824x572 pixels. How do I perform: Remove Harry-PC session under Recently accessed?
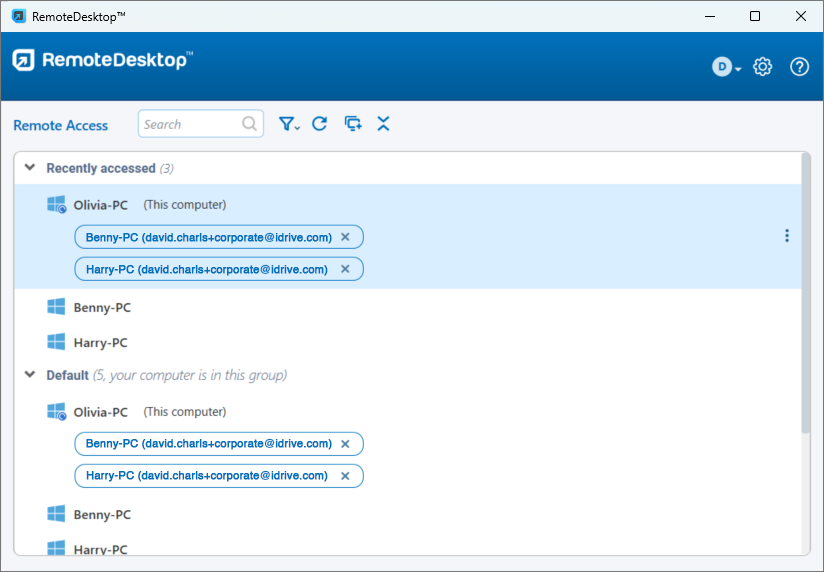pos(345,269)
